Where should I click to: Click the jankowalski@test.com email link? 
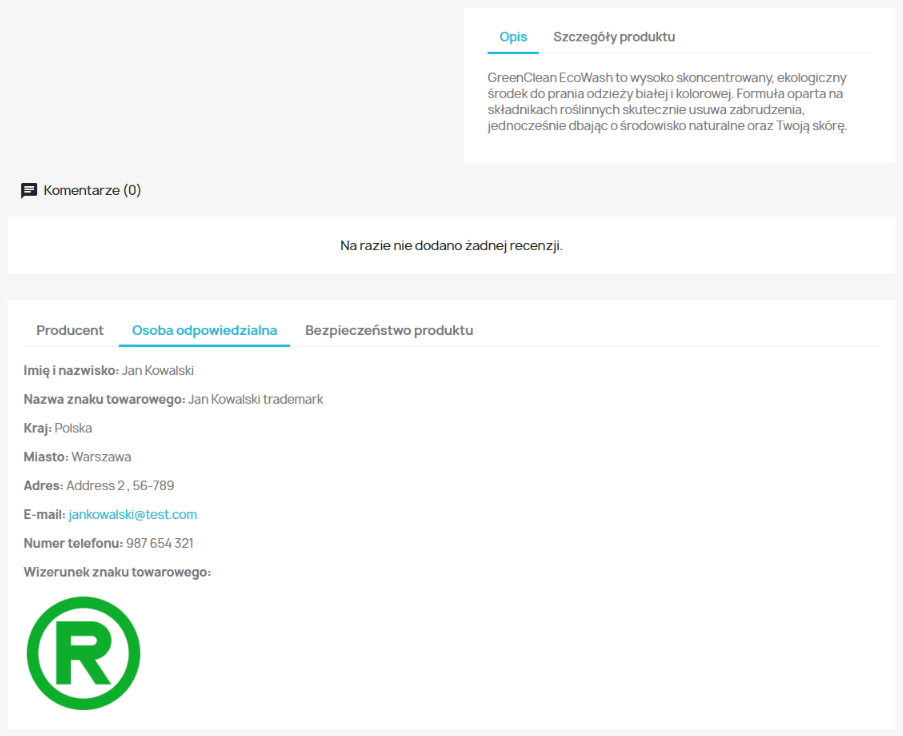pos(133,514)
